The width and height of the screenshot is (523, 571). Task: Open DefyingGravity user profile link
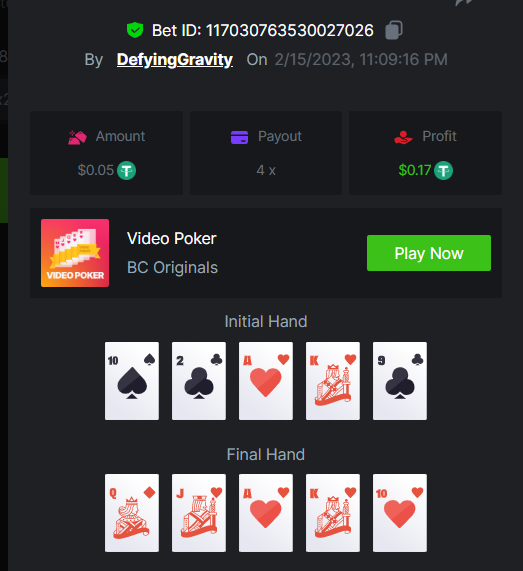pyautogui.click(x=175, y=59)
